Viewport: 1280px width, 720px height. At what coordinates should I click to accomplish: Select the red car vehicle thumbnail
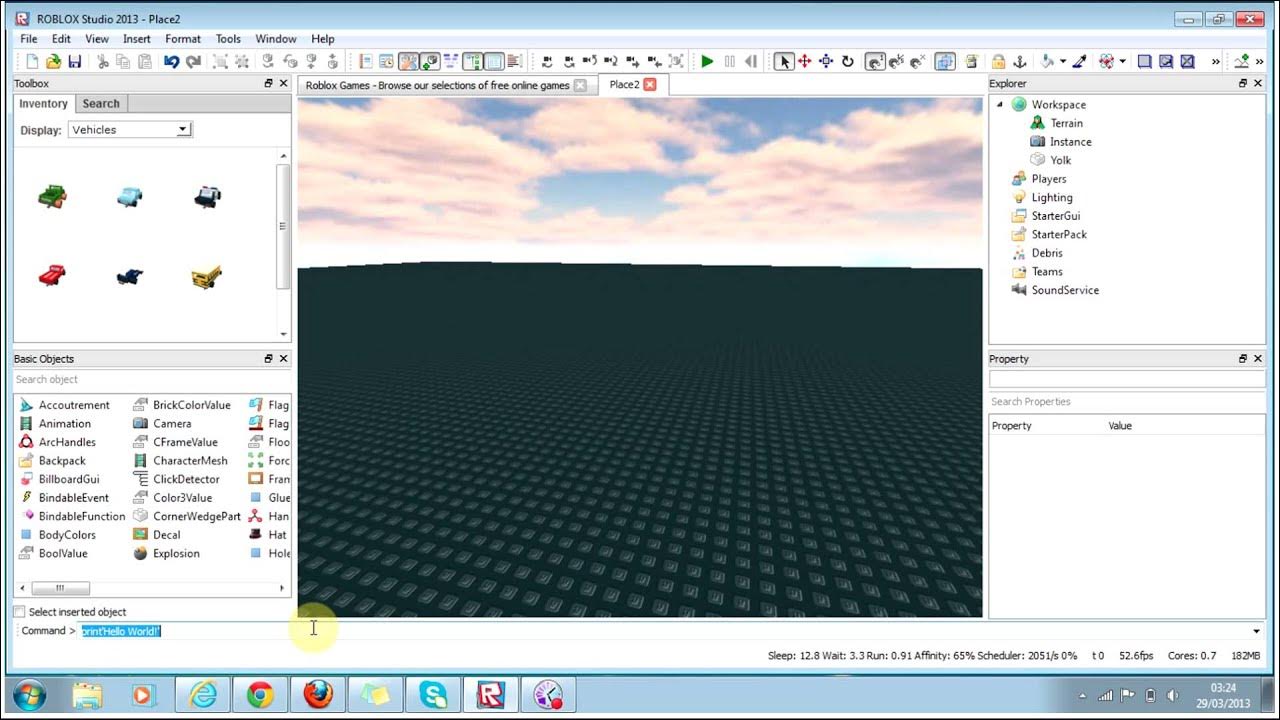(x=52, y=275)
